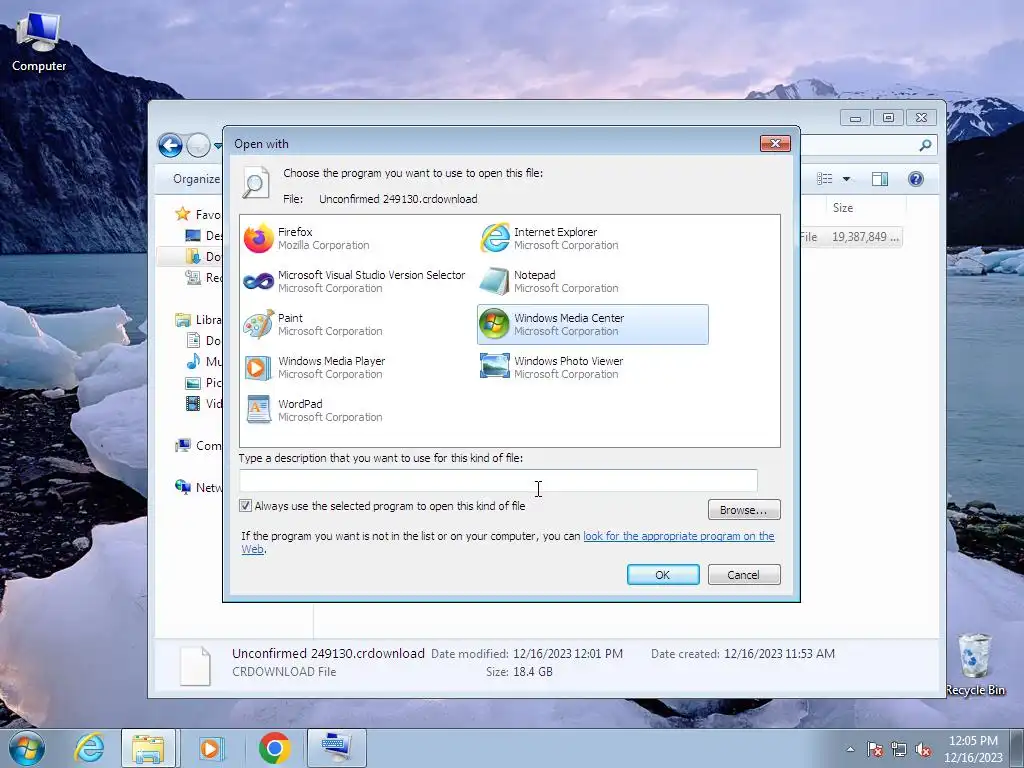Launch Windows Media Player from taskbar
The width and height of the screenshot is (1024, 768).
tap(210, 748)
